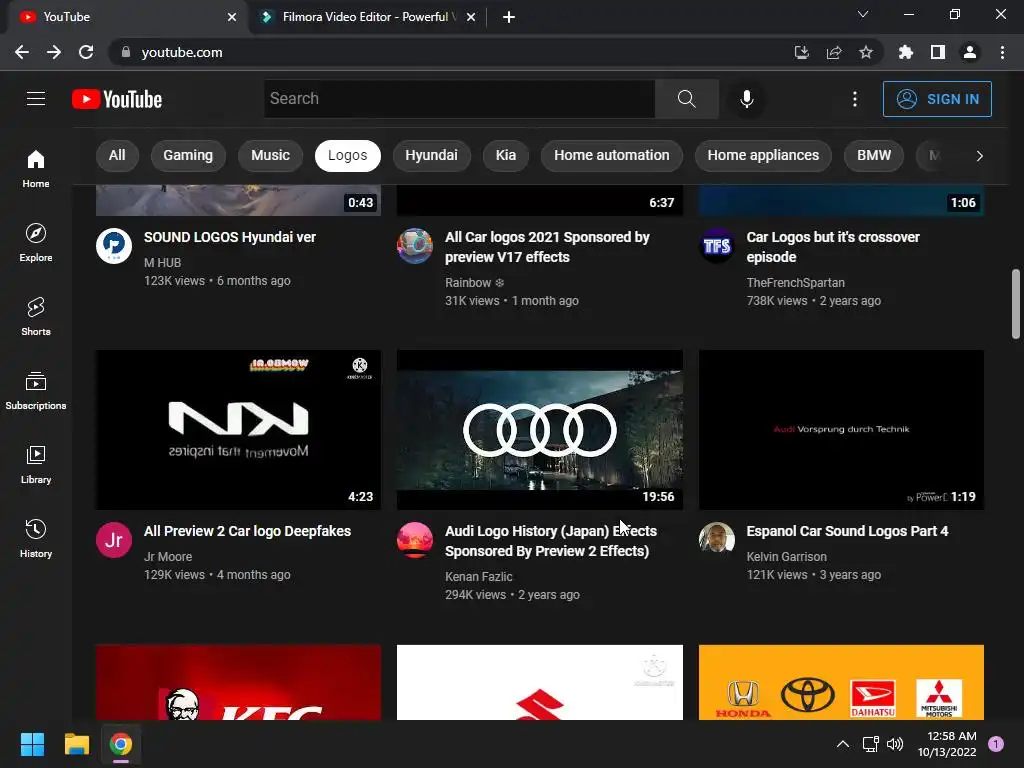The image size is (1024, 768).
Task: Open YouTube settings three-dot menu
Action: (854, 99)
